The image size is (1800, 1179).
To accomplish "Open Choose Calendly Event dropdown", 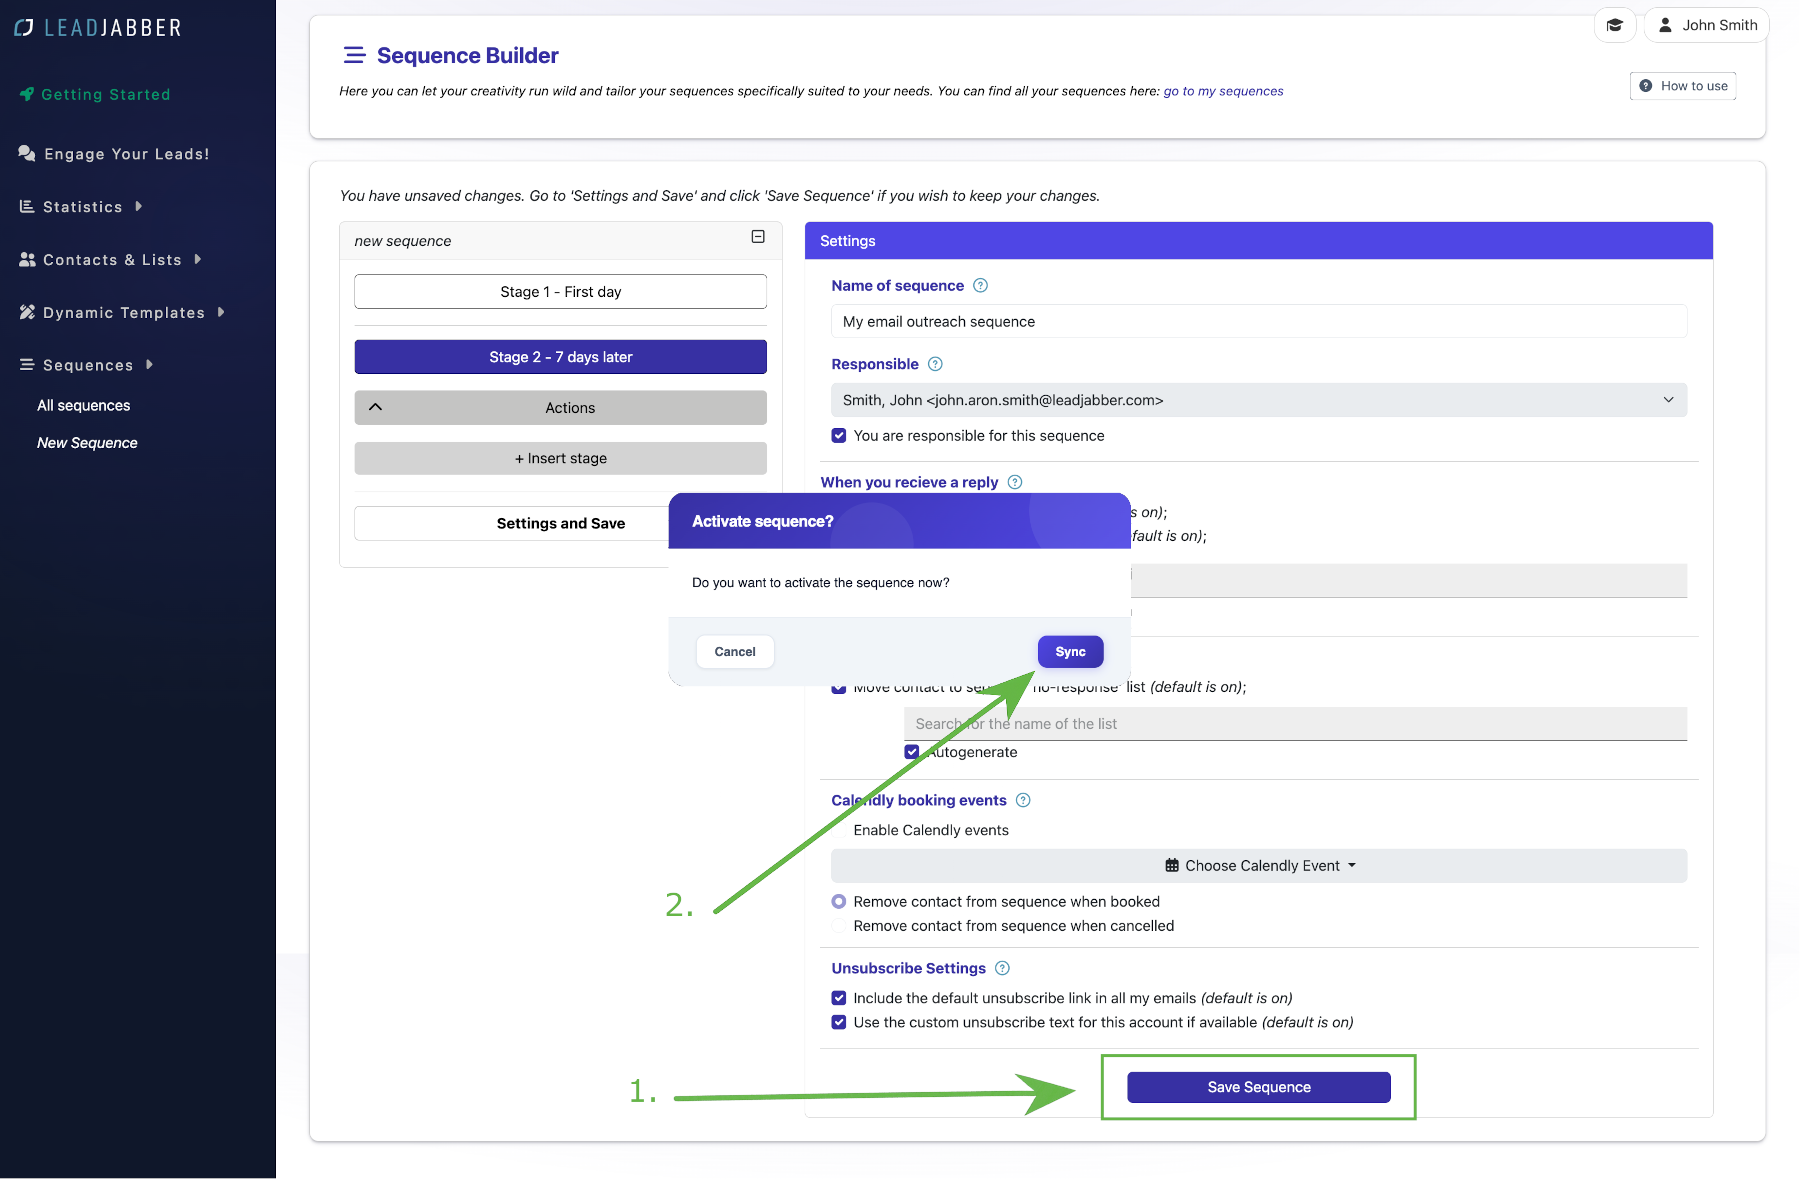I will coord(1259,866).
